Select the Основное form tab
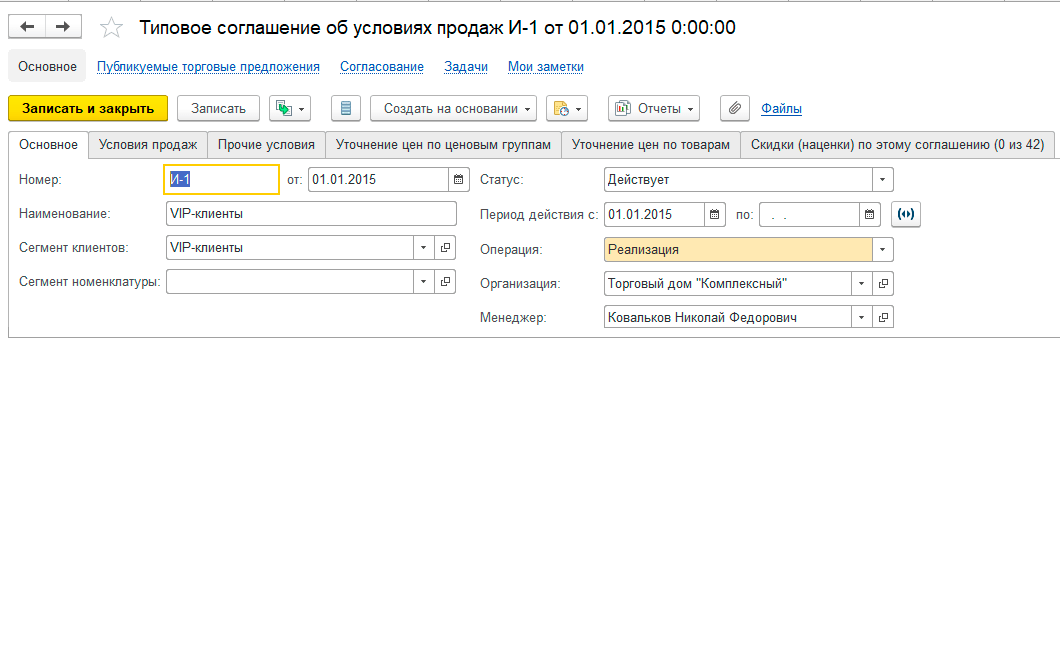This screenshot has height=649, width=1060. 48,145
